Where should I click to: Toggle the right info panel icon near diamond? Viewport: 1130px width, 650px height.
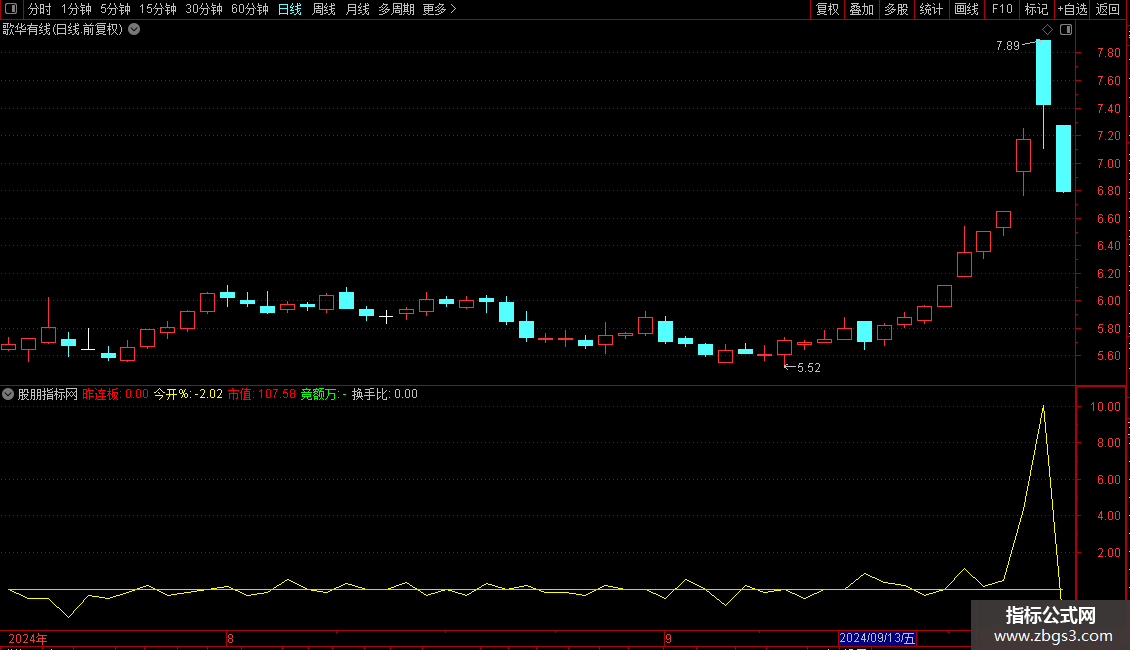pyautogui.click(x=1066, y=30)
